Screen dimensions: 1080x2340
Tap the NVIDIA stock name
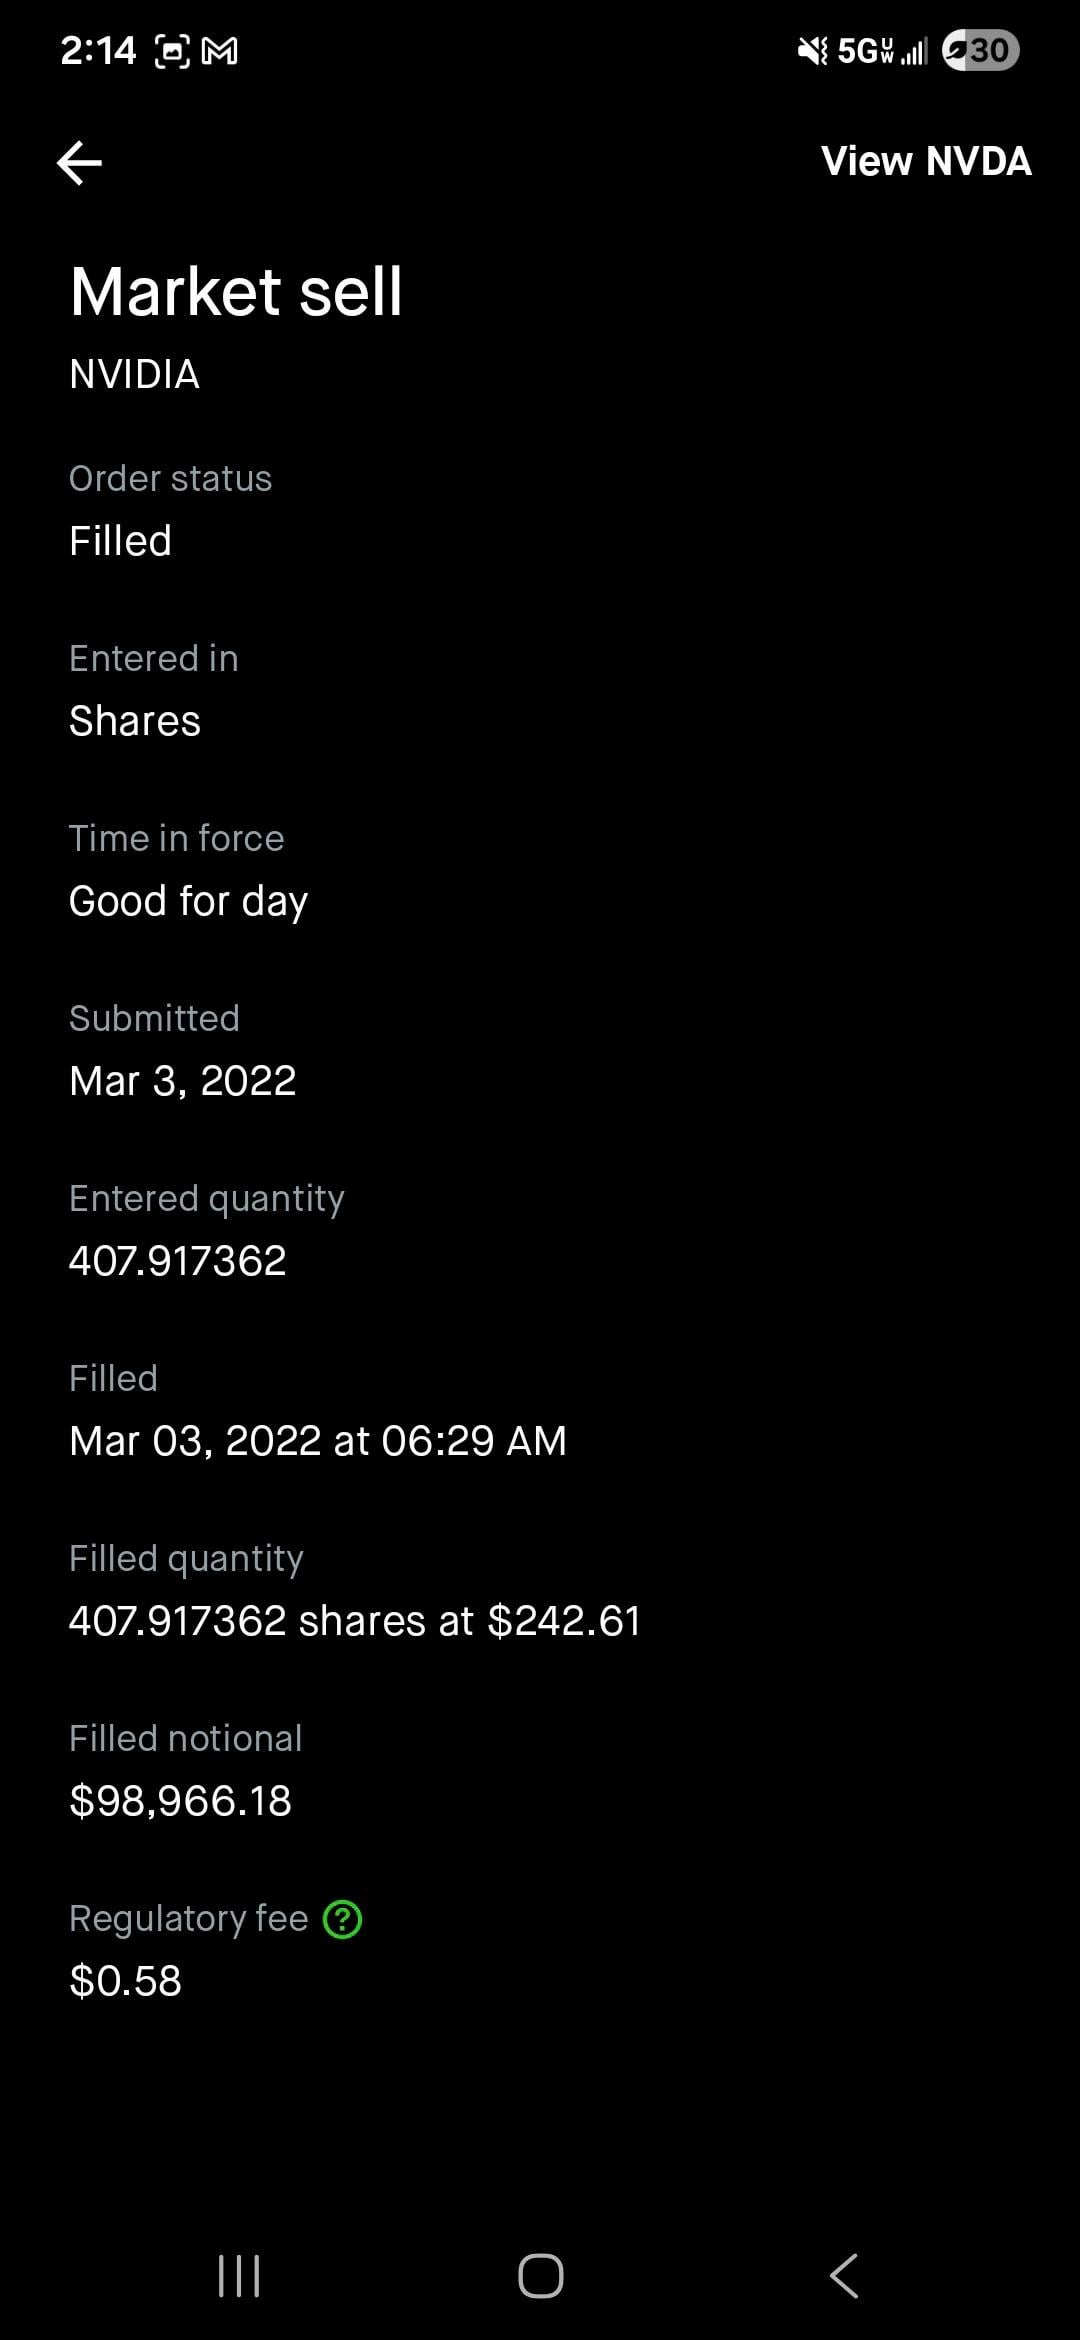134,374
